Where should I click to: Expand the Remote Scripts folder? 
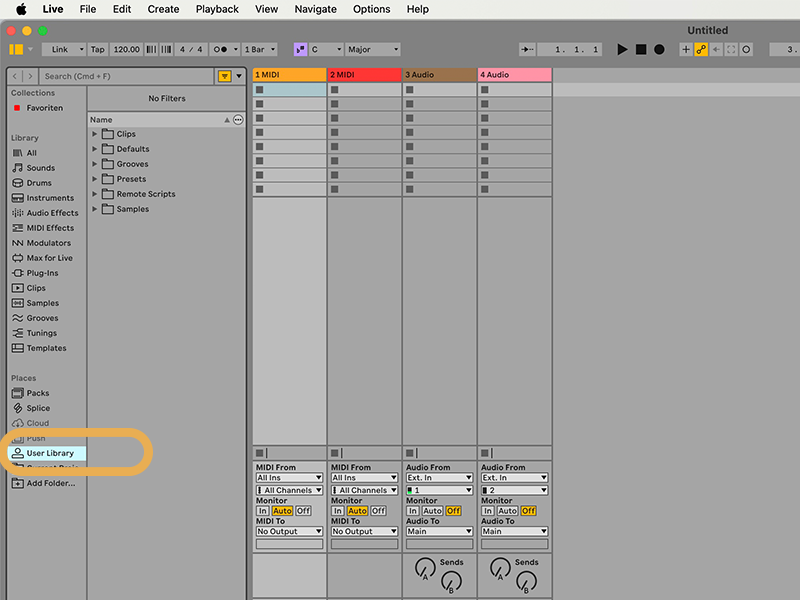click(94, 194)
